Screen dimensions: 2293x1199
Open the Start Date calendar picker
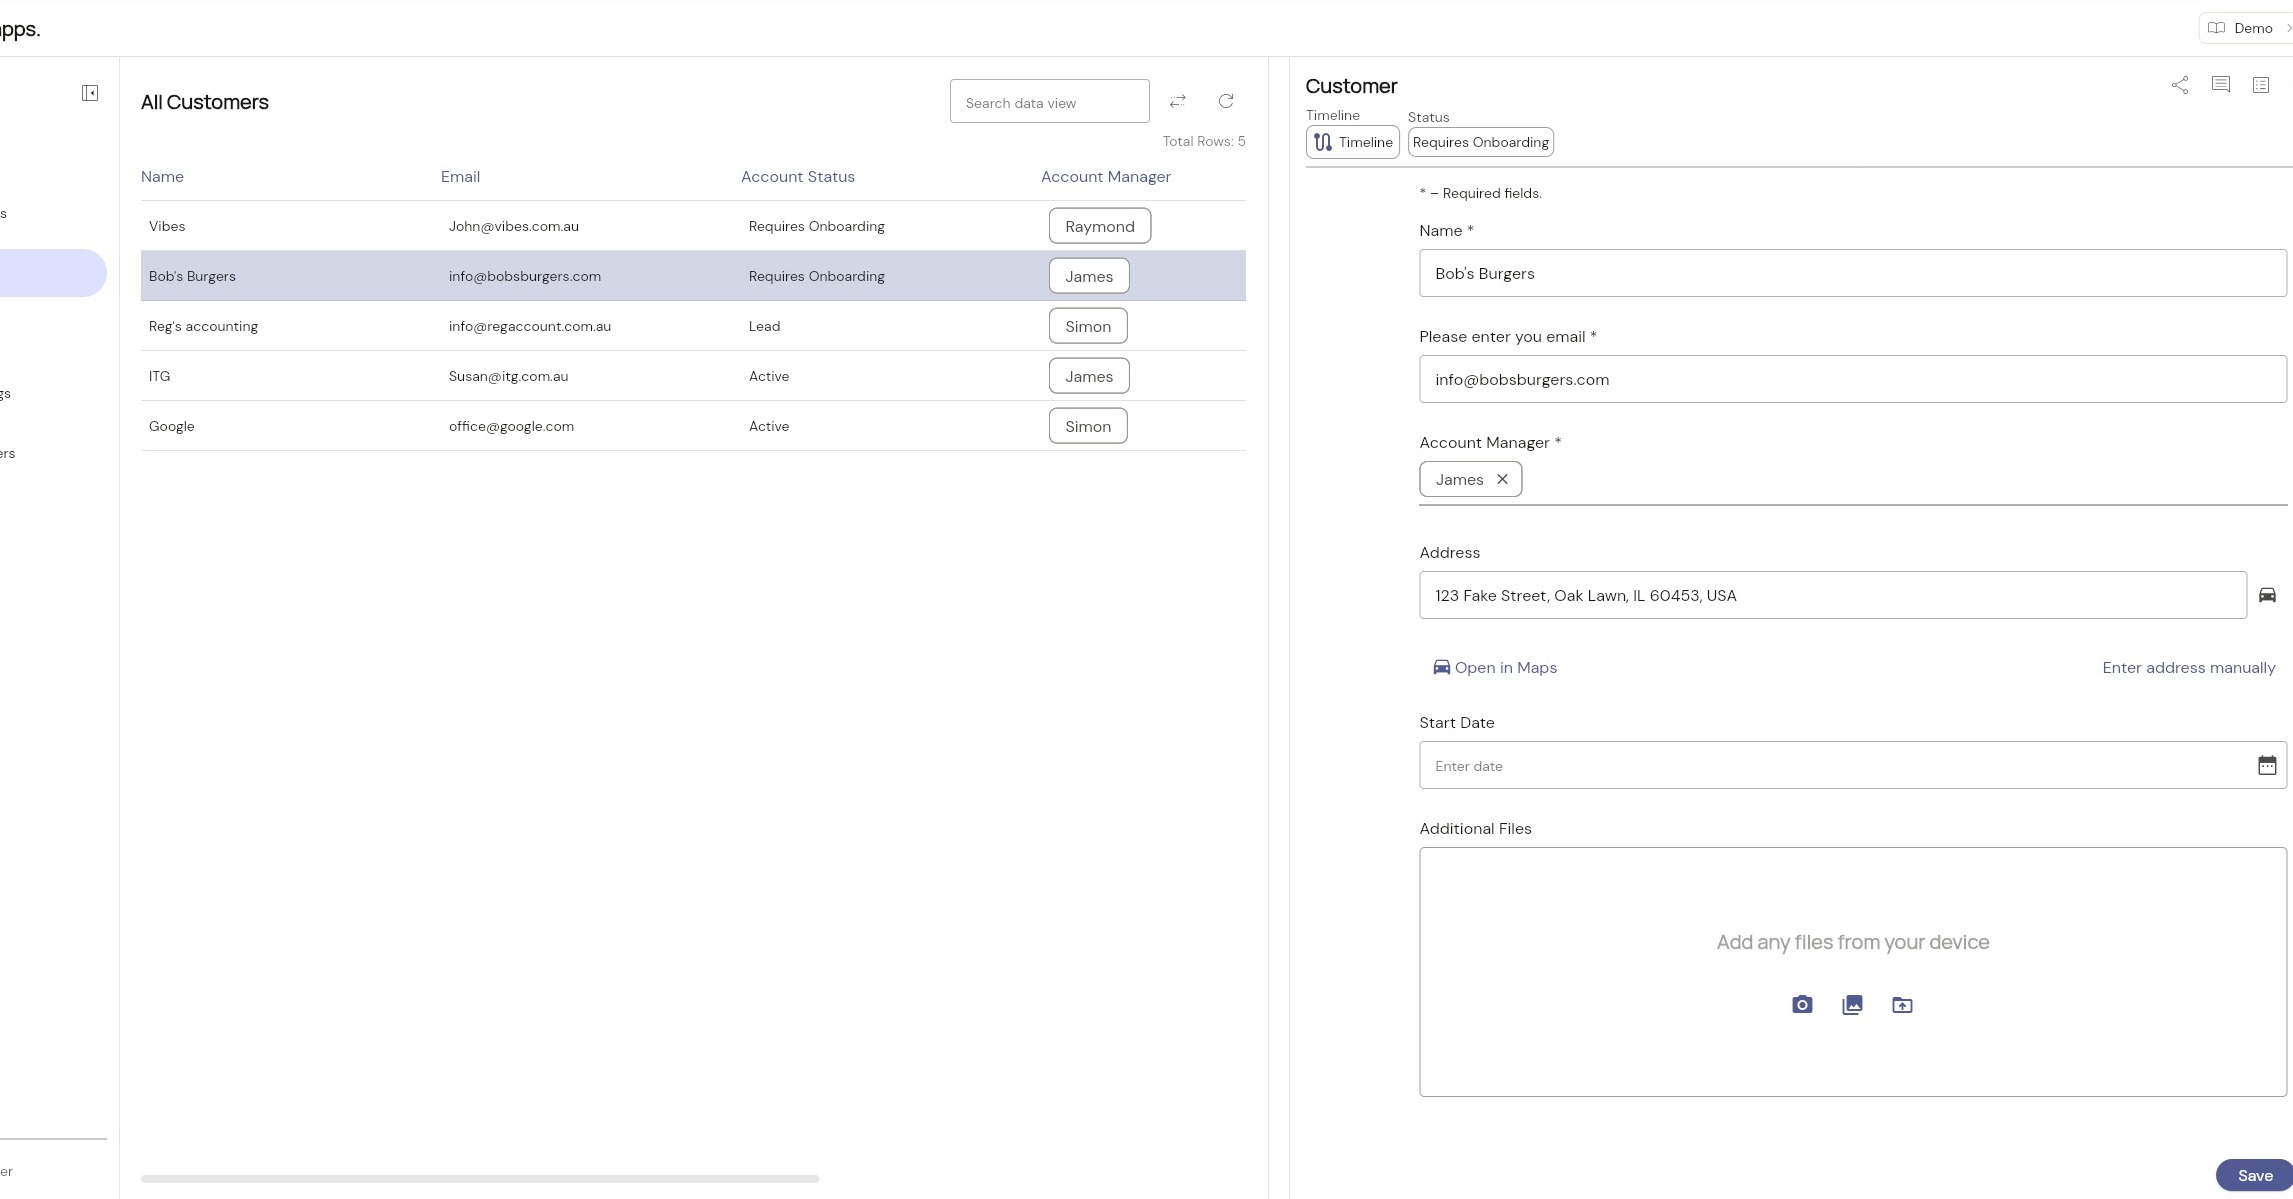tap(2267, 766)
